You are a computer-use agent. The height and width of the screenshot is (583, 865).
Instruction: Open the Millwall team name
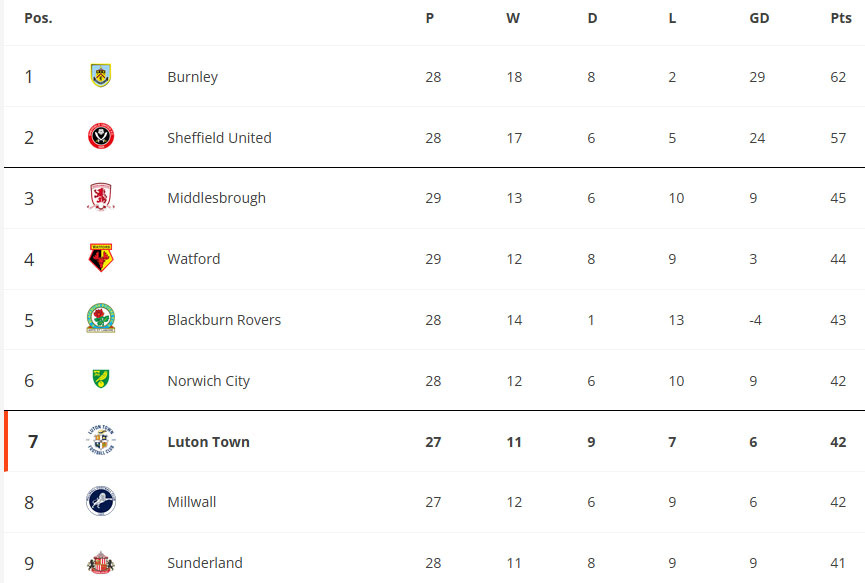[192, 502]
